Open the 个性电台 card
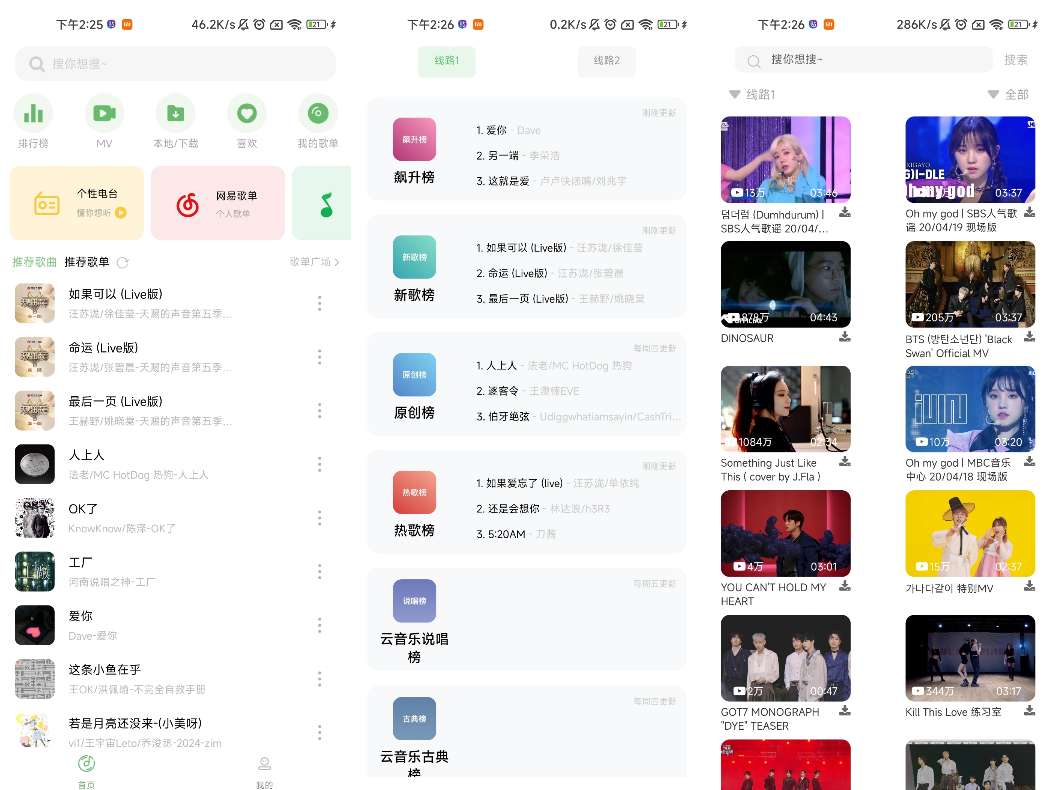Image resolution: width=1054 pixels, height=790 pixels. [77, 203]
